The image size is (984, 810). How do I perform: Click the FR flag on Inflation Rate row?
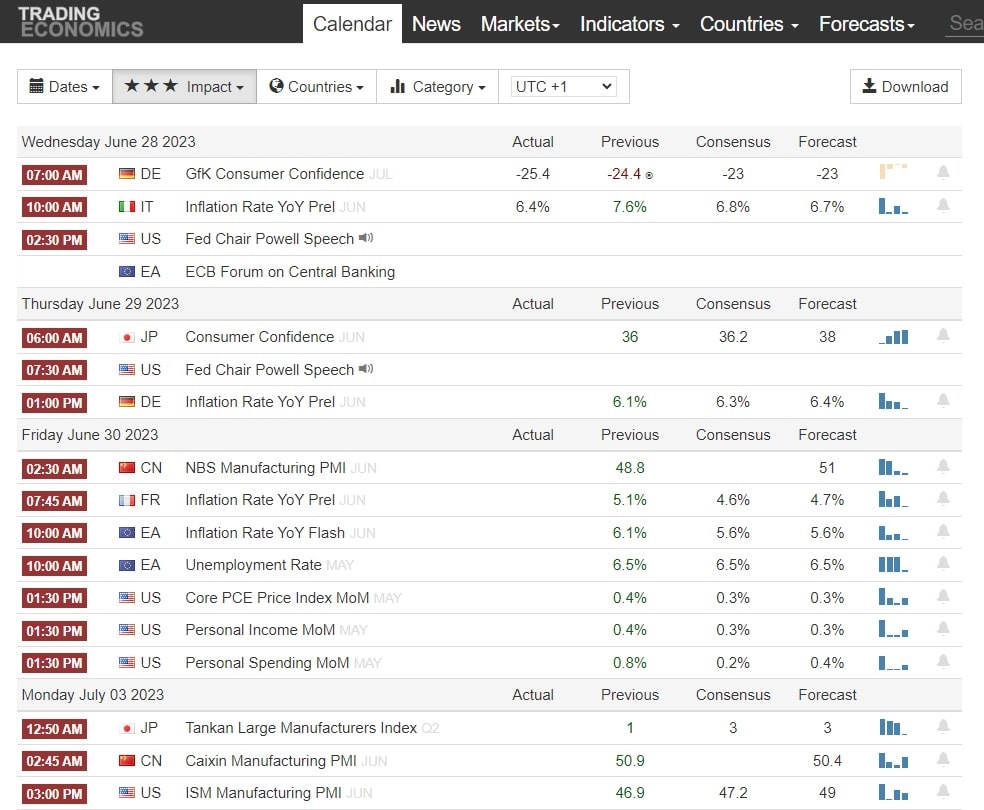point(127,500)
